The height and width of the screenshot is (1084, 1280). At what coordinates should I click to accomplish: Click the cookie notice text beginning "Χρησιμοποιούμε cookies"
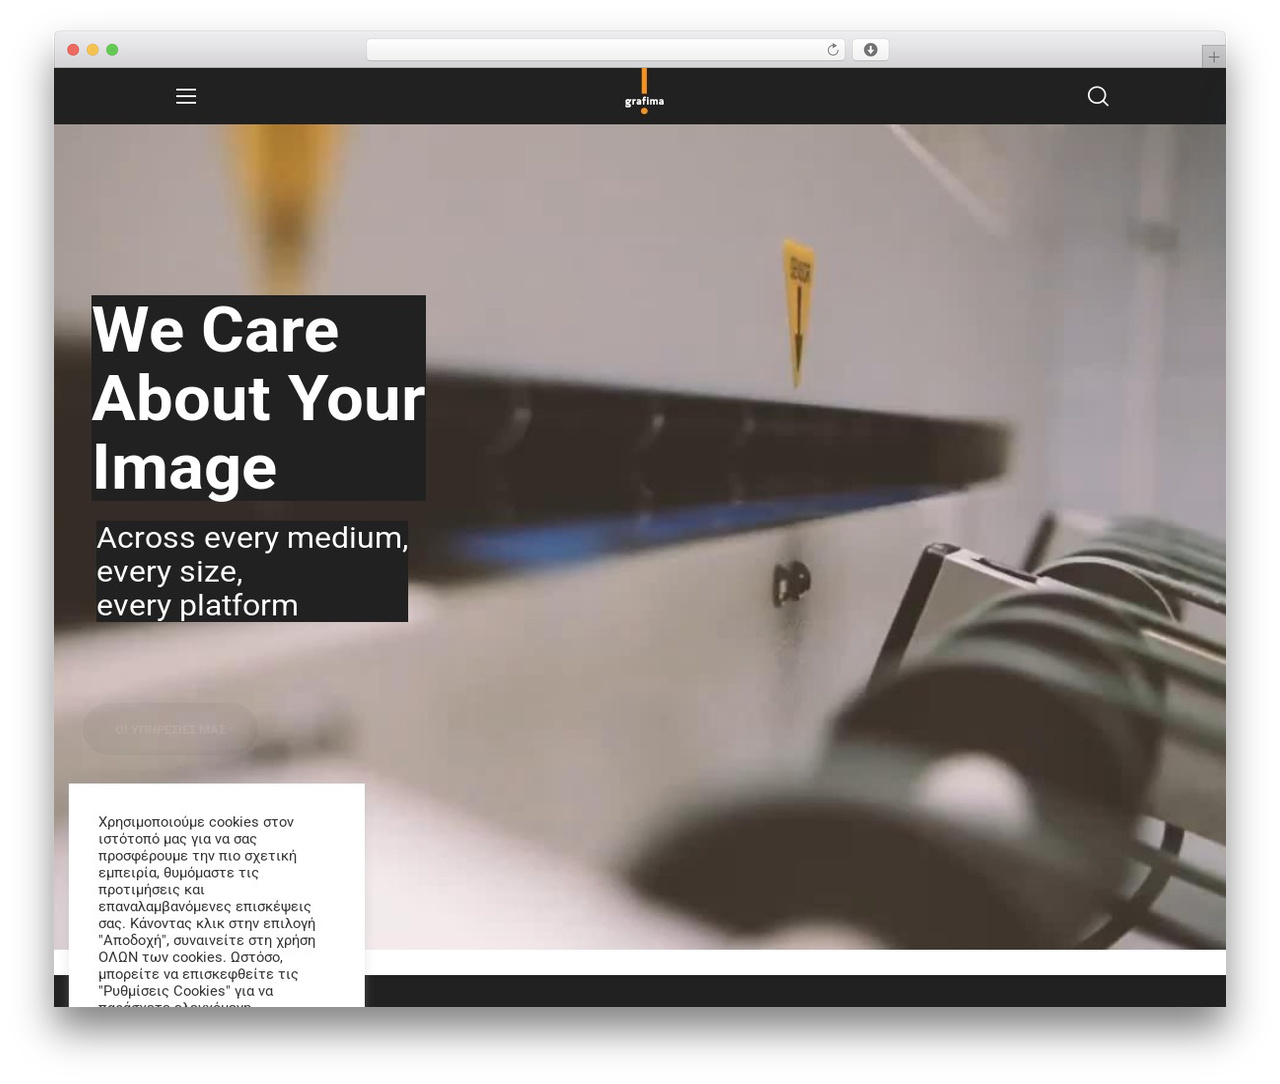pyautogui.click(x=207, y=914)
